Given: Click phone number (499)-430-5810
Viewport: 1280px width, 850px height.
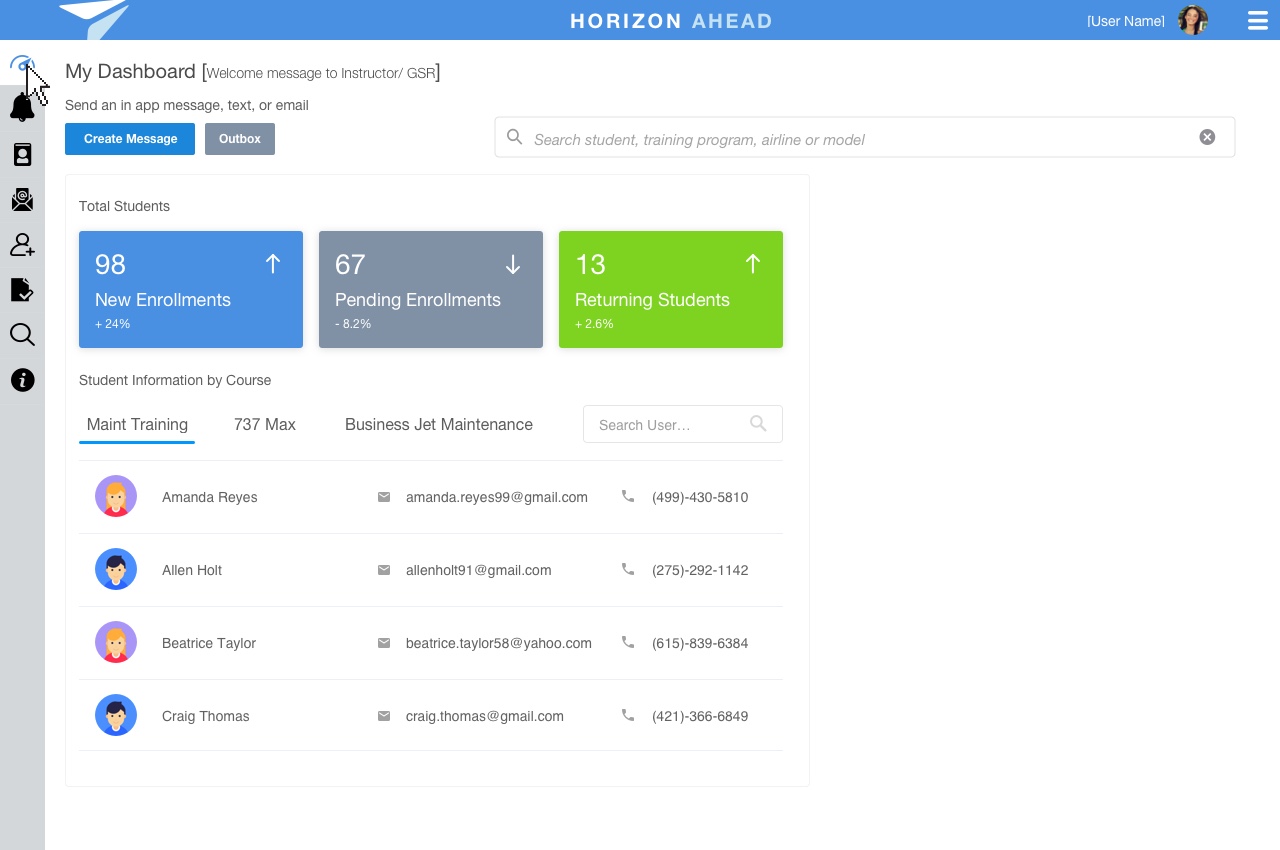Looking at the screenshot, I should pyautogui.click(x=700, y=497).
